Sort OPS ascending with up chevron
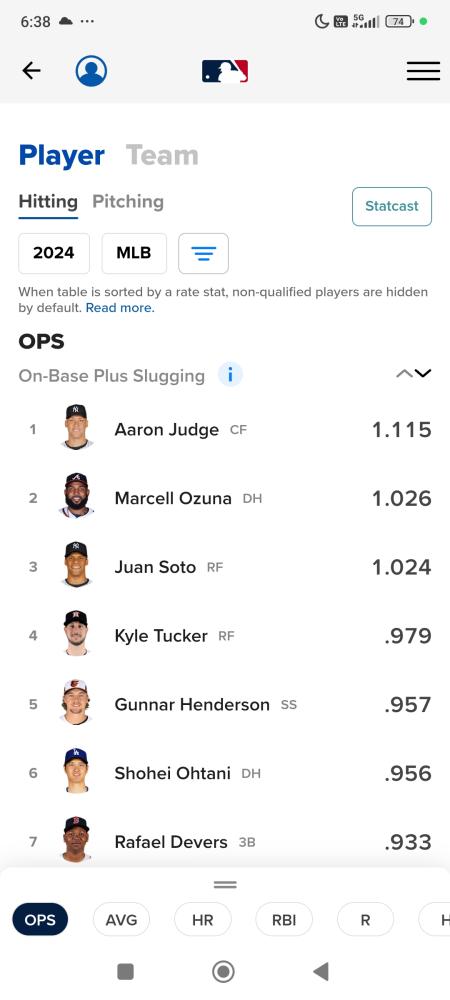Viewport: 450px width, 1000px height. pyautogui.click(x=404, y=374)
